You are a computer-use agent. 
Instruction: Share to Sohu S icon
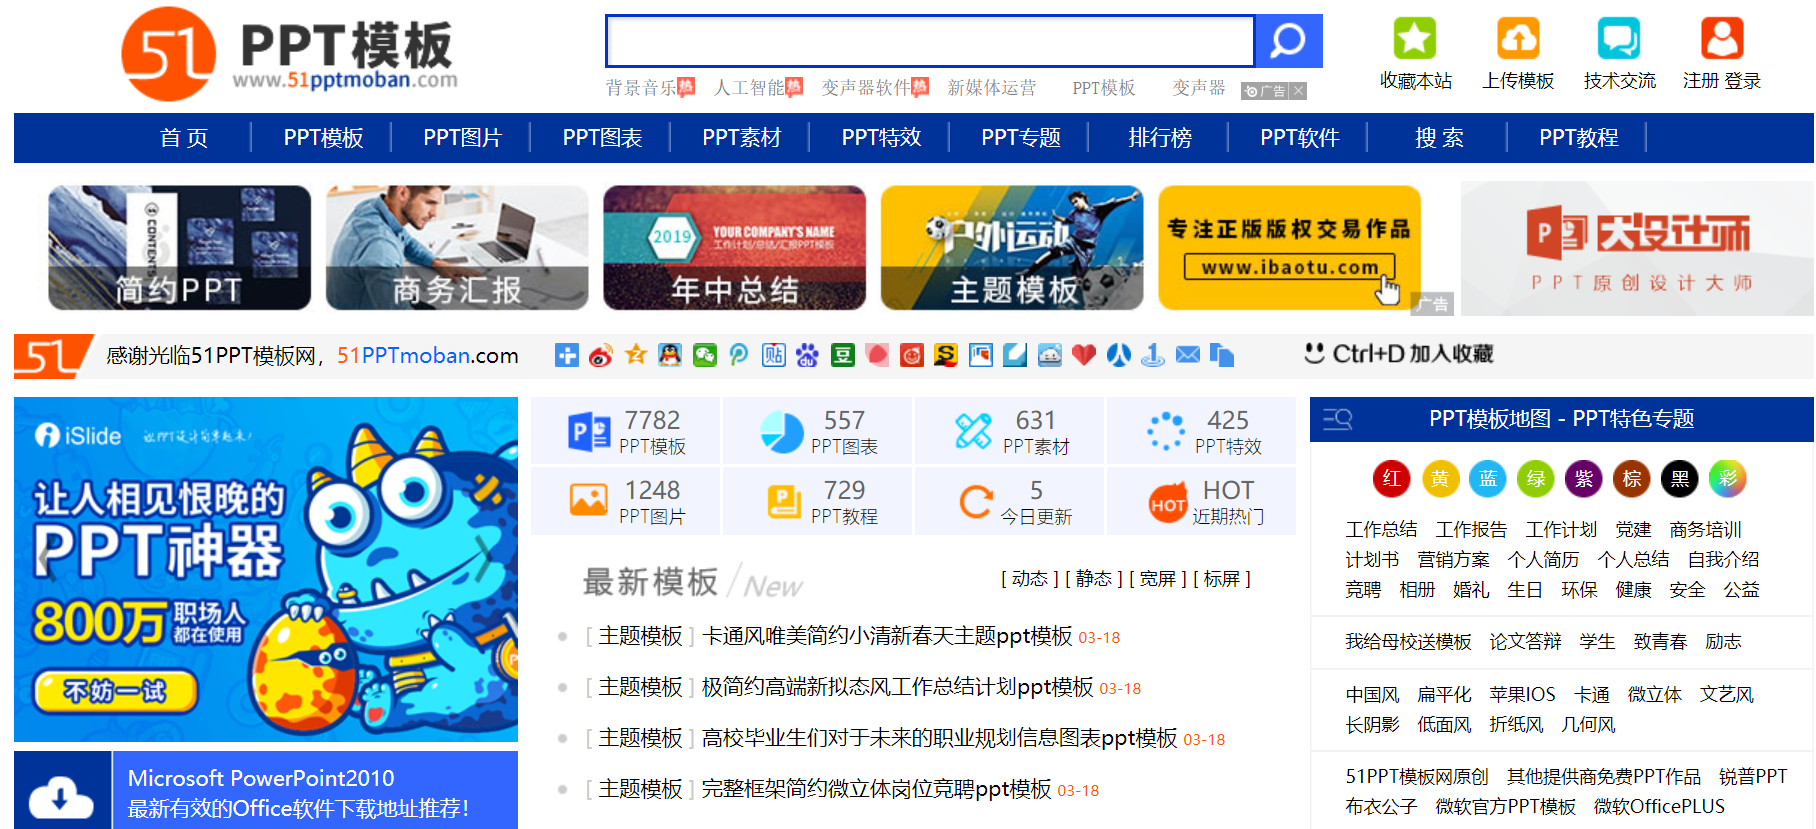coord(946,355)
